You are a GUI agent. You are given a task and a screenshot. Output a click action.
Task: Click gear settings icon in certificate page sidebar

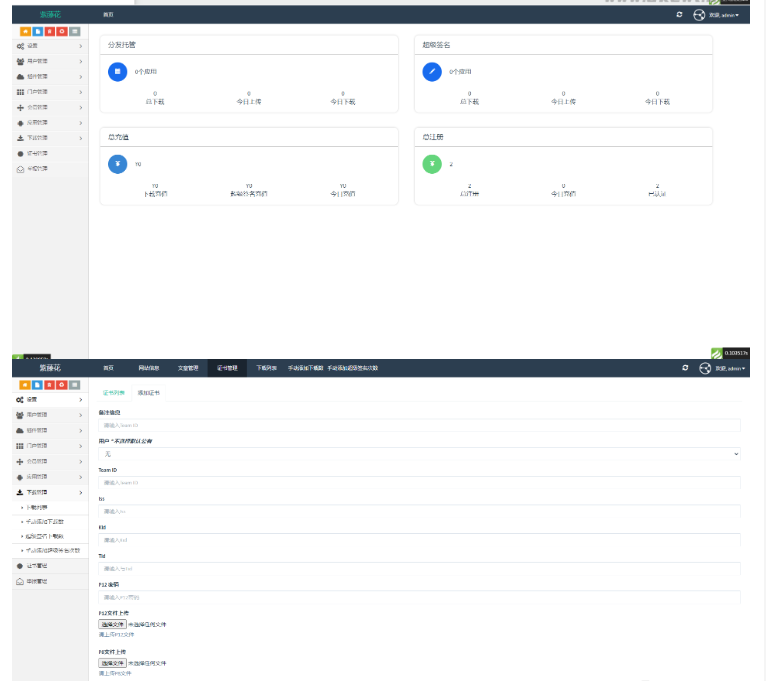tap(20, 399)
